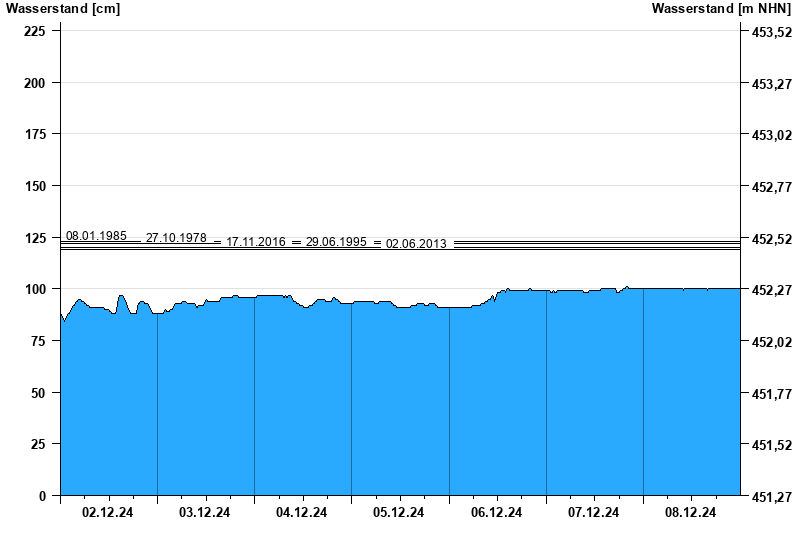This screenshot has width=800, height=550.
Task: Select the 27.10.1978 high-water label
Action: [176, 238]
